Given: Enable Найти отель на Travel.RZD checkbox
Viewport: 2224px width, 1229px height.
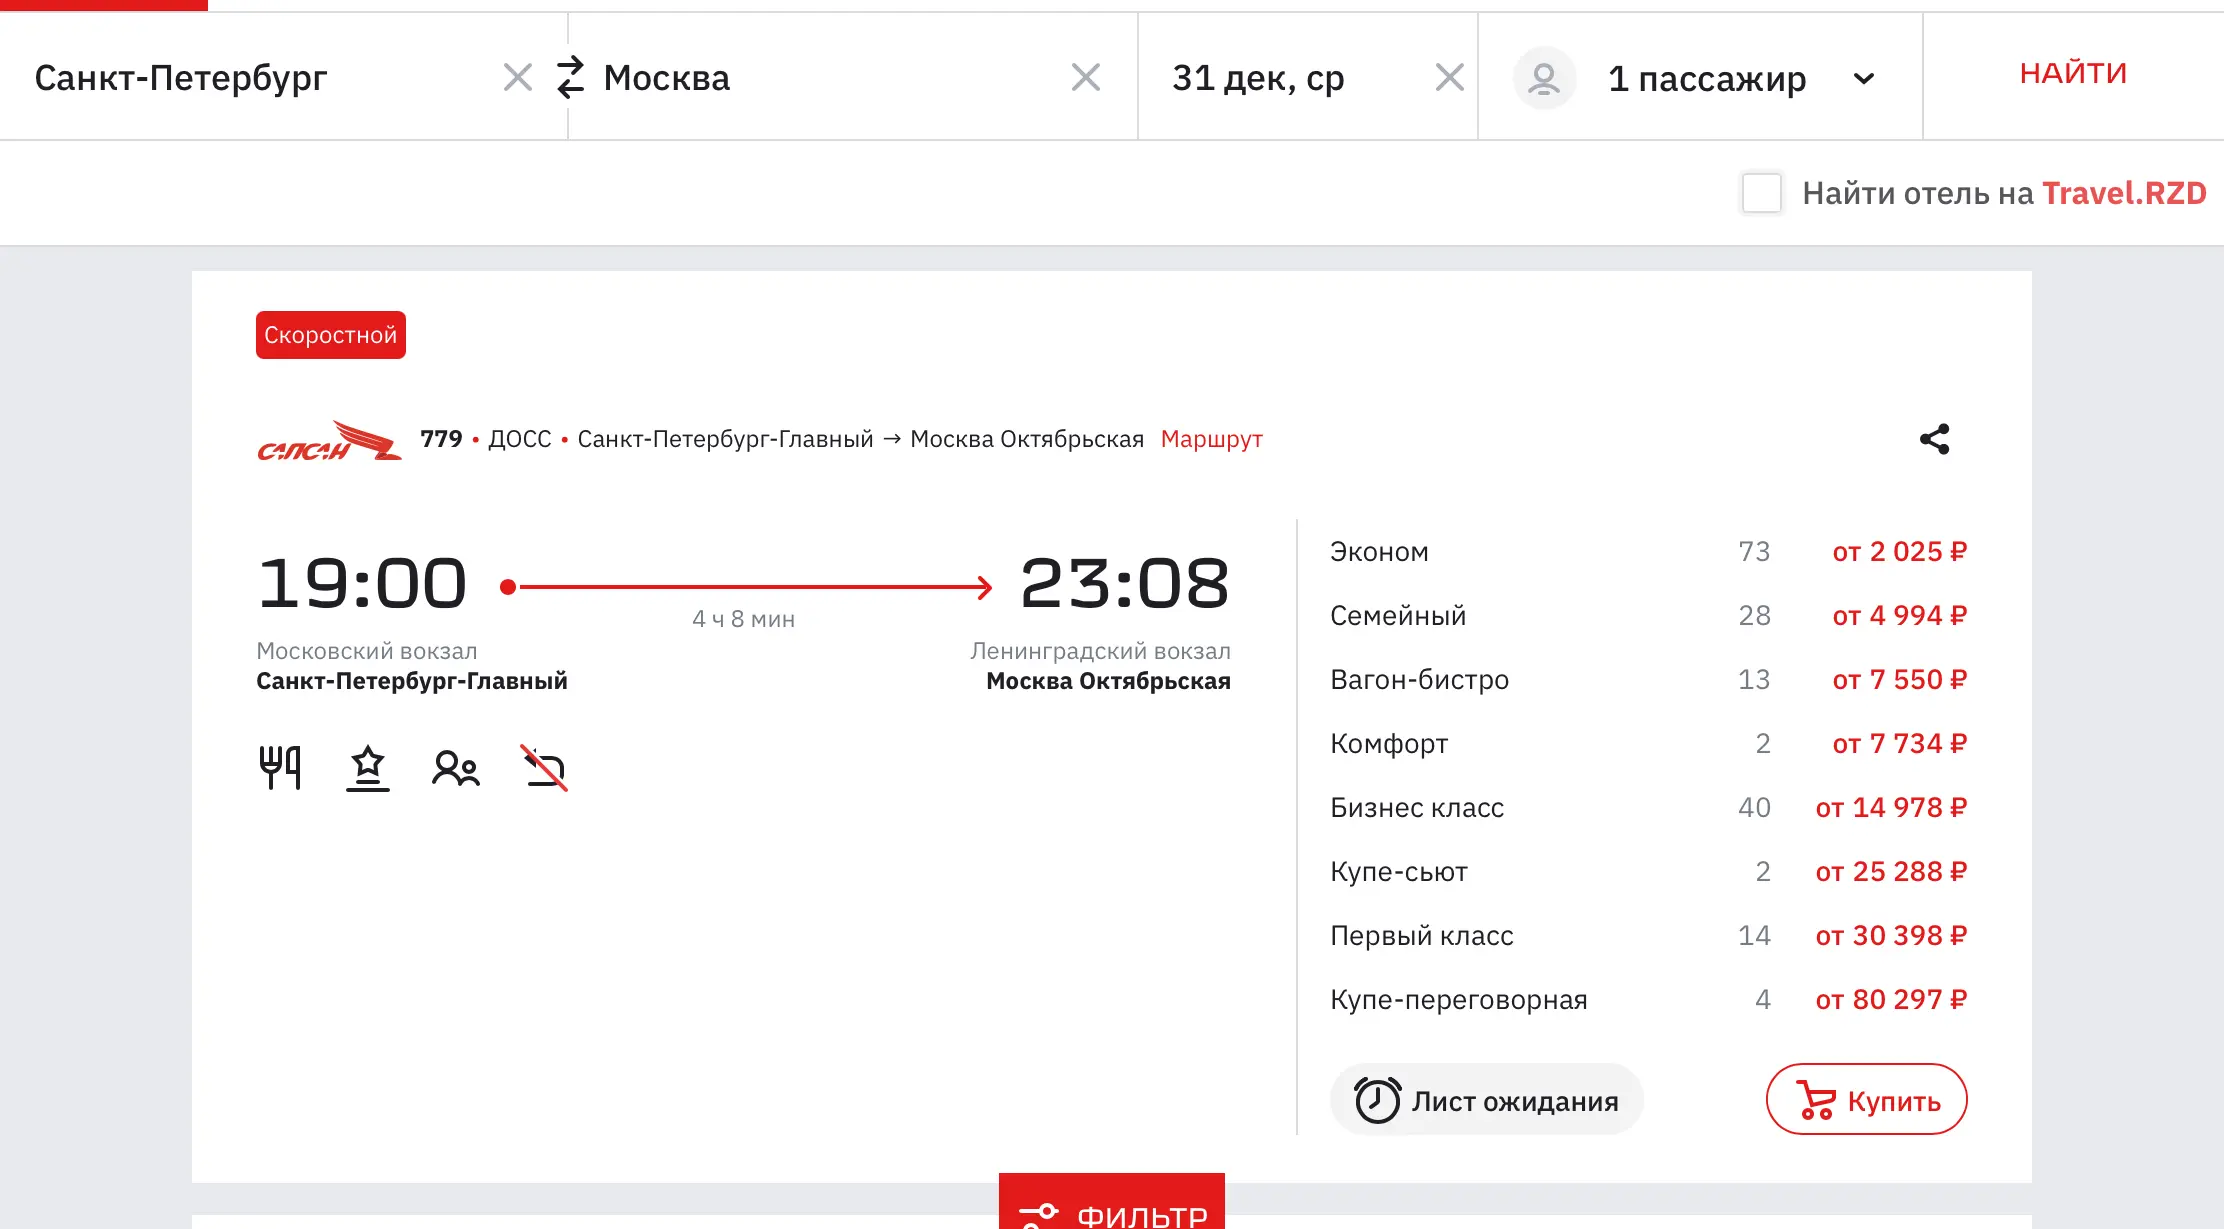Looking at the screenshot, I should click(1761, 193).
